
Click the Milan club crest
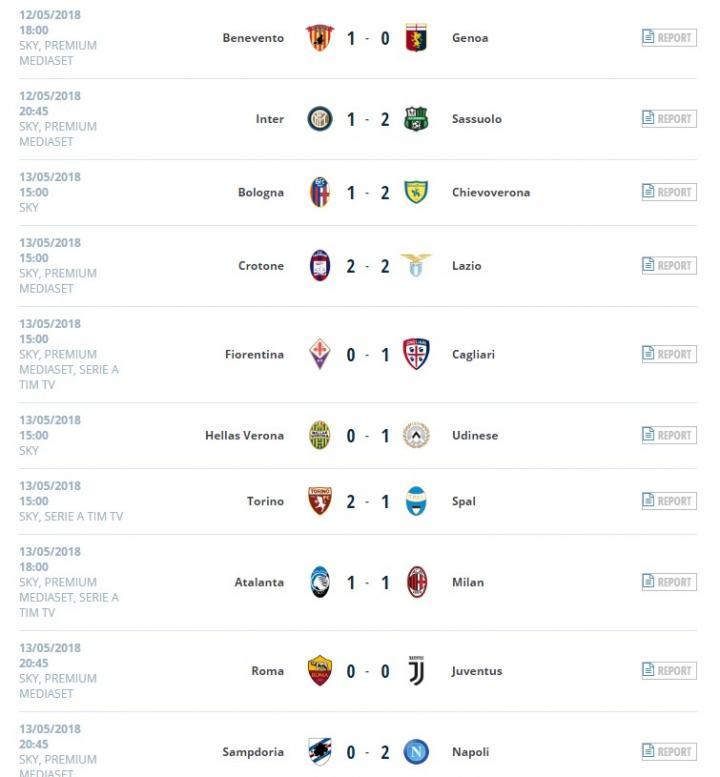click(x=416, y=582)
